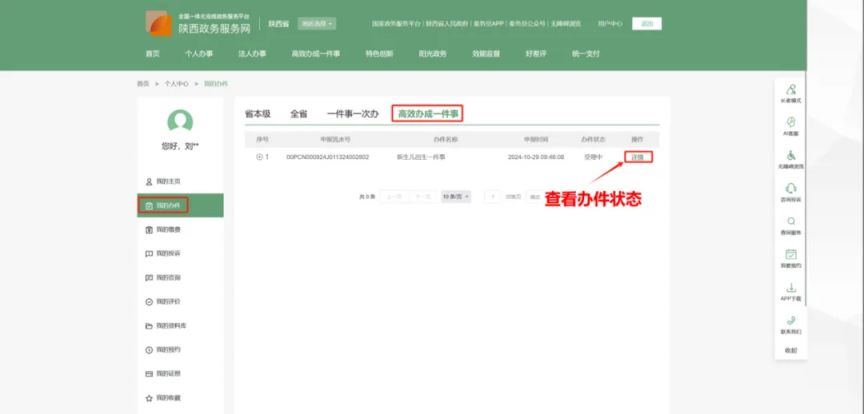This screenshot has height=414, width=864.
Task: Open the 我要预约 calendar icon
Action: pyautogui.click(x=791, y=254)
